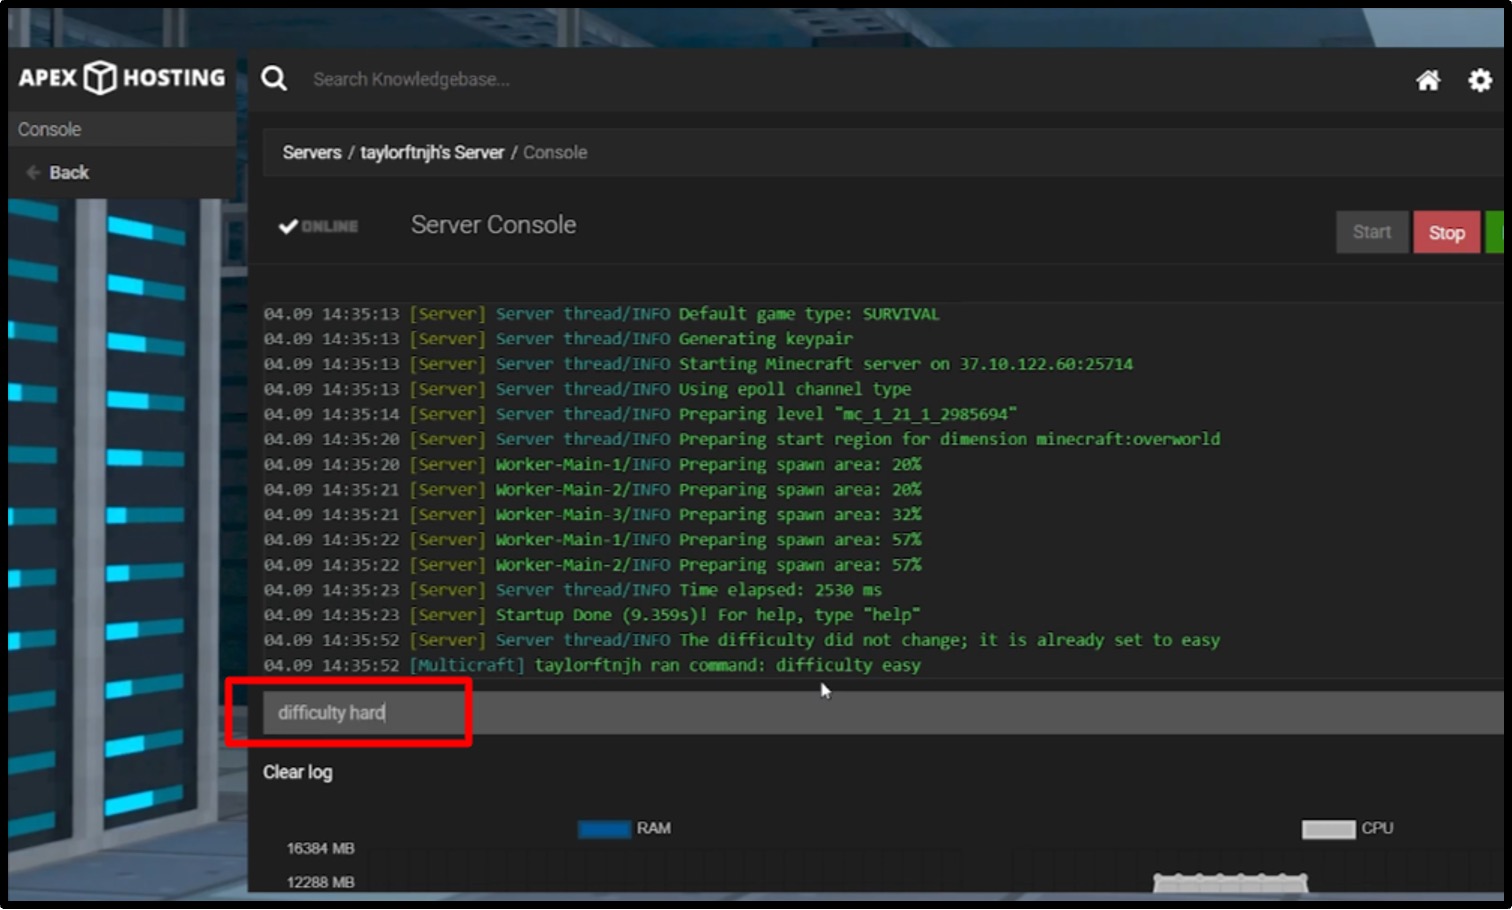This screenshot has width=1512, height=910.
Task: Click the green button beside Stop
Action: click(1495, 232)
